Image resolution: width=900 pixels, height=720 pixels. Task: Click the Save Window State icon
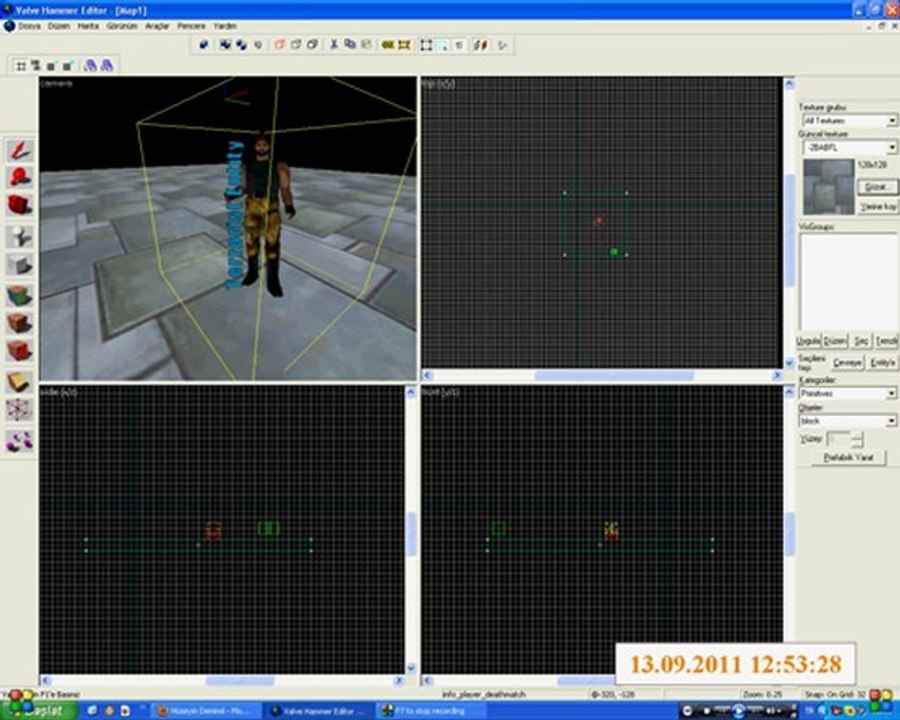[x=106, y=66]
